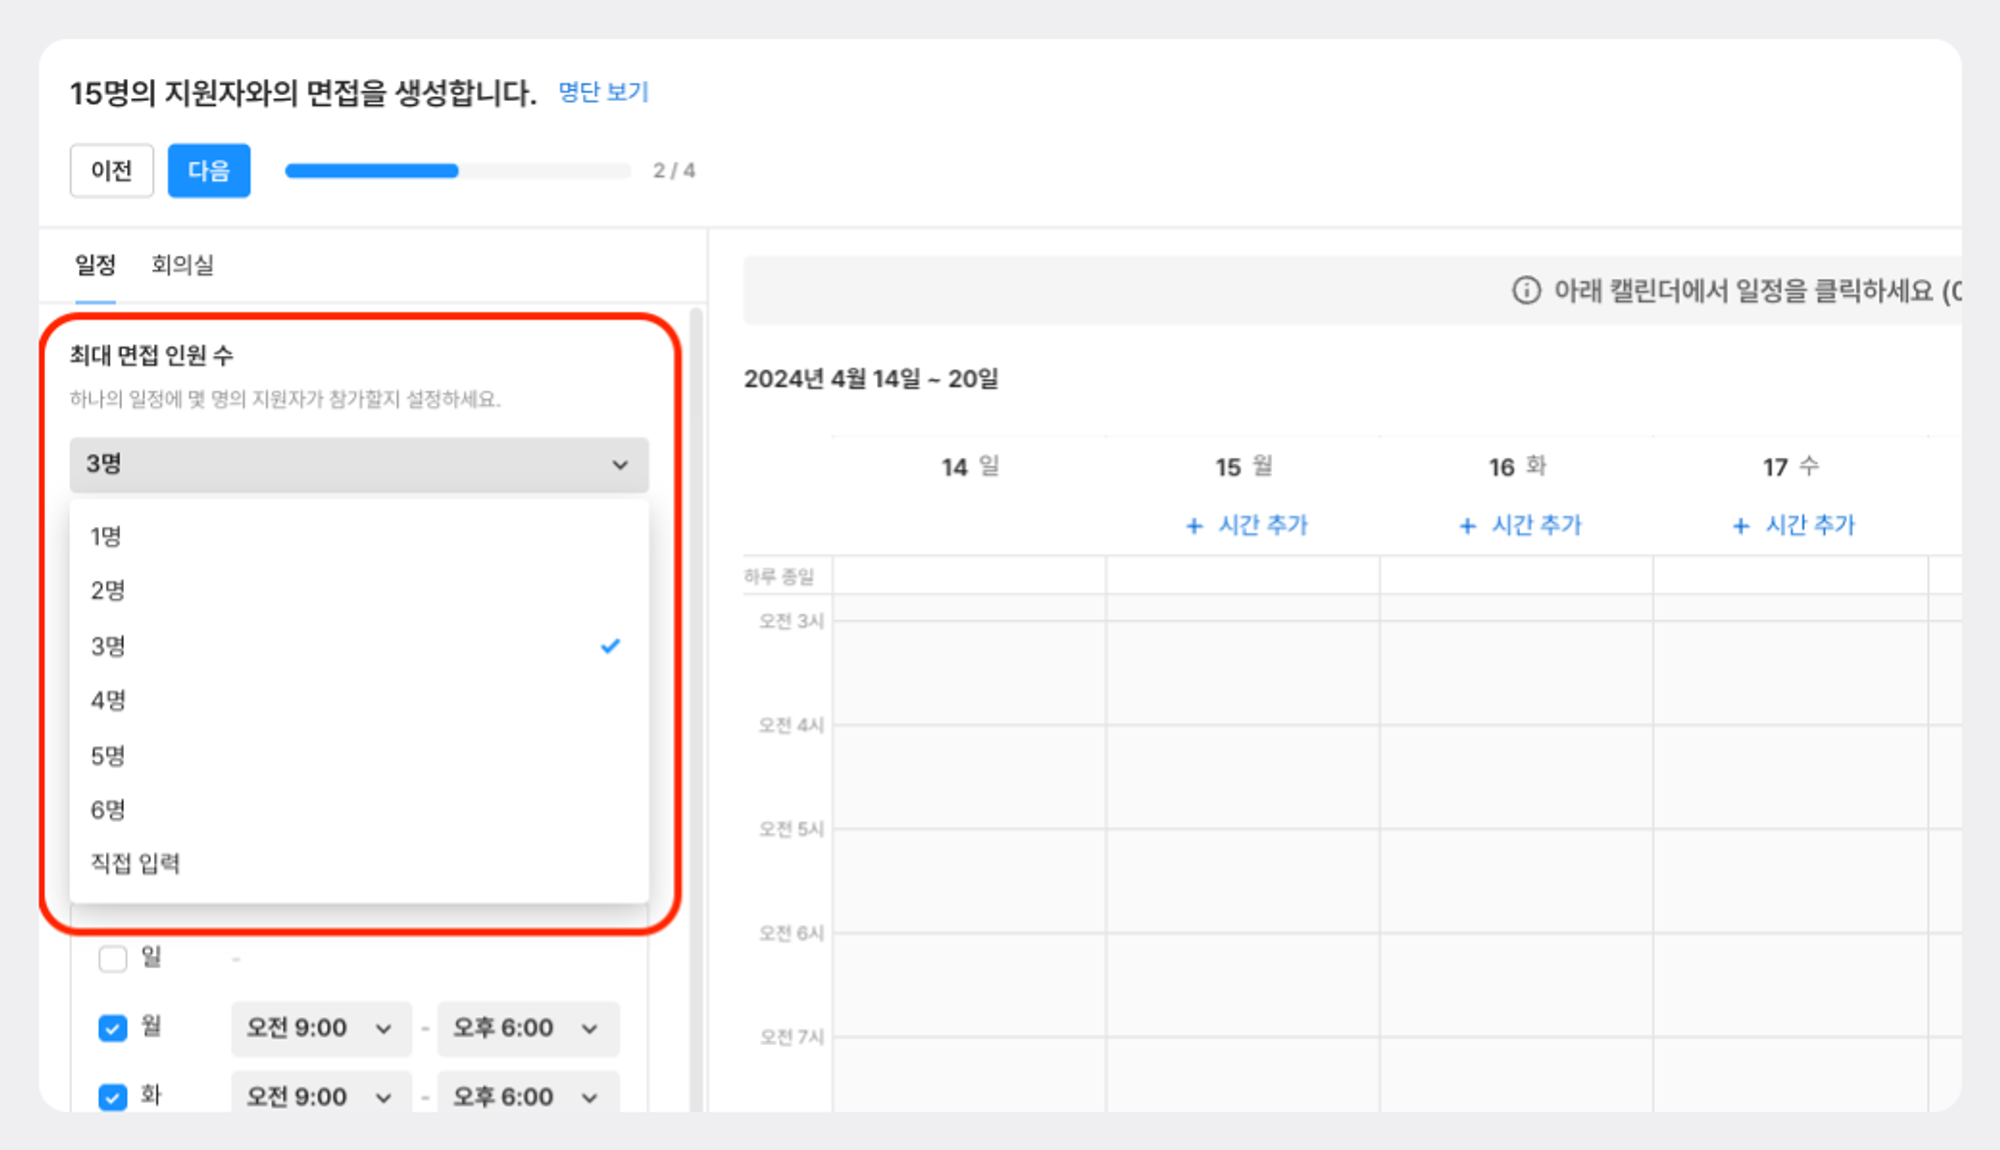Click the 이전 button
The image size is (2000, 1150).
pos(111,170)
